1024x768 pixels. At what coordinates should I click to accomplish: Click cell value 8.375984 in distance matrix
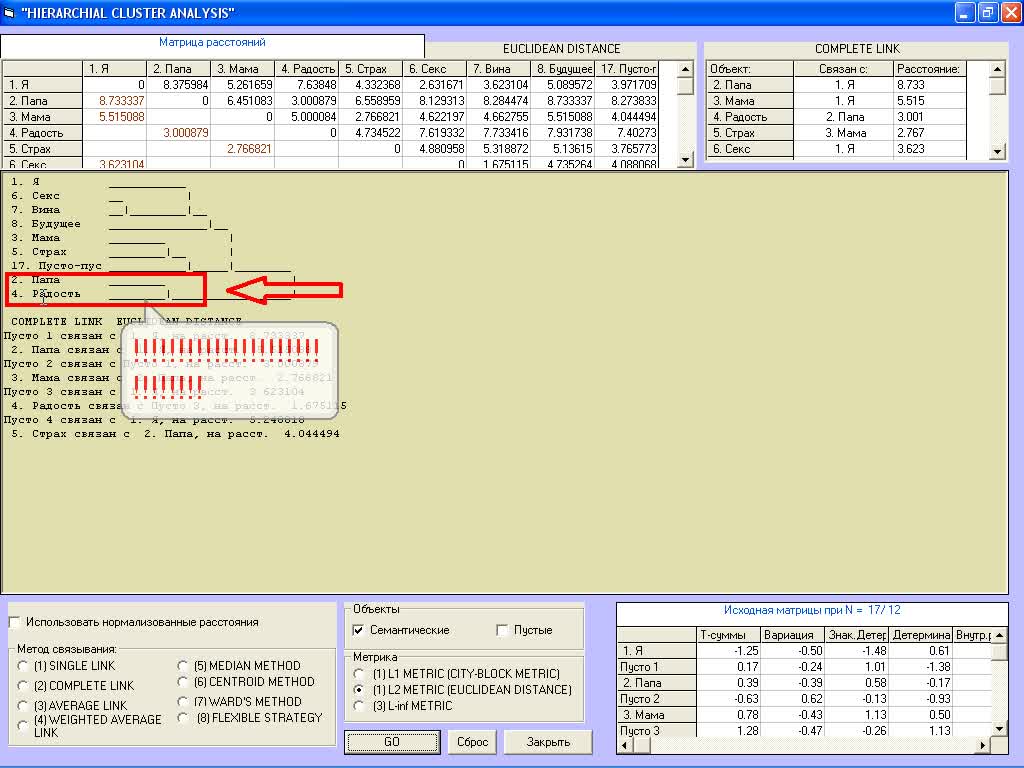click(179, 85)
